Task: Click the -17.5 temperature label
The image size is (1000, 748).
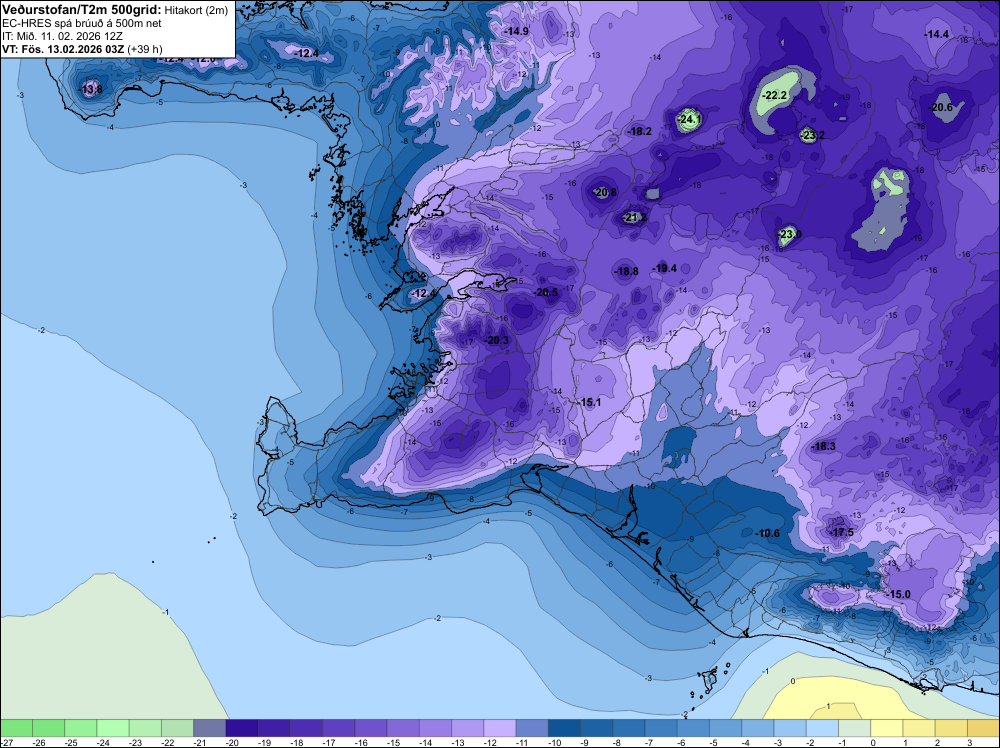Action: point(841,532)
